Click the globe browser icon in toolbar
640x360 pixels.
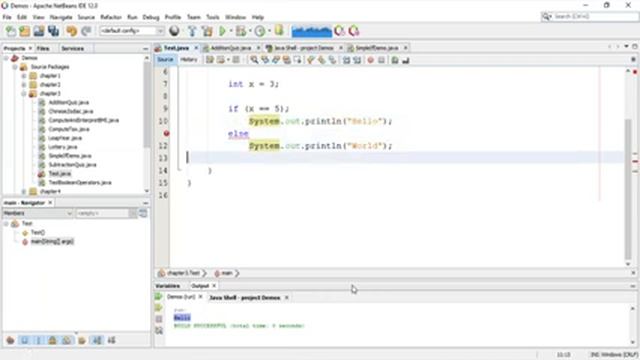click(174, 31)
